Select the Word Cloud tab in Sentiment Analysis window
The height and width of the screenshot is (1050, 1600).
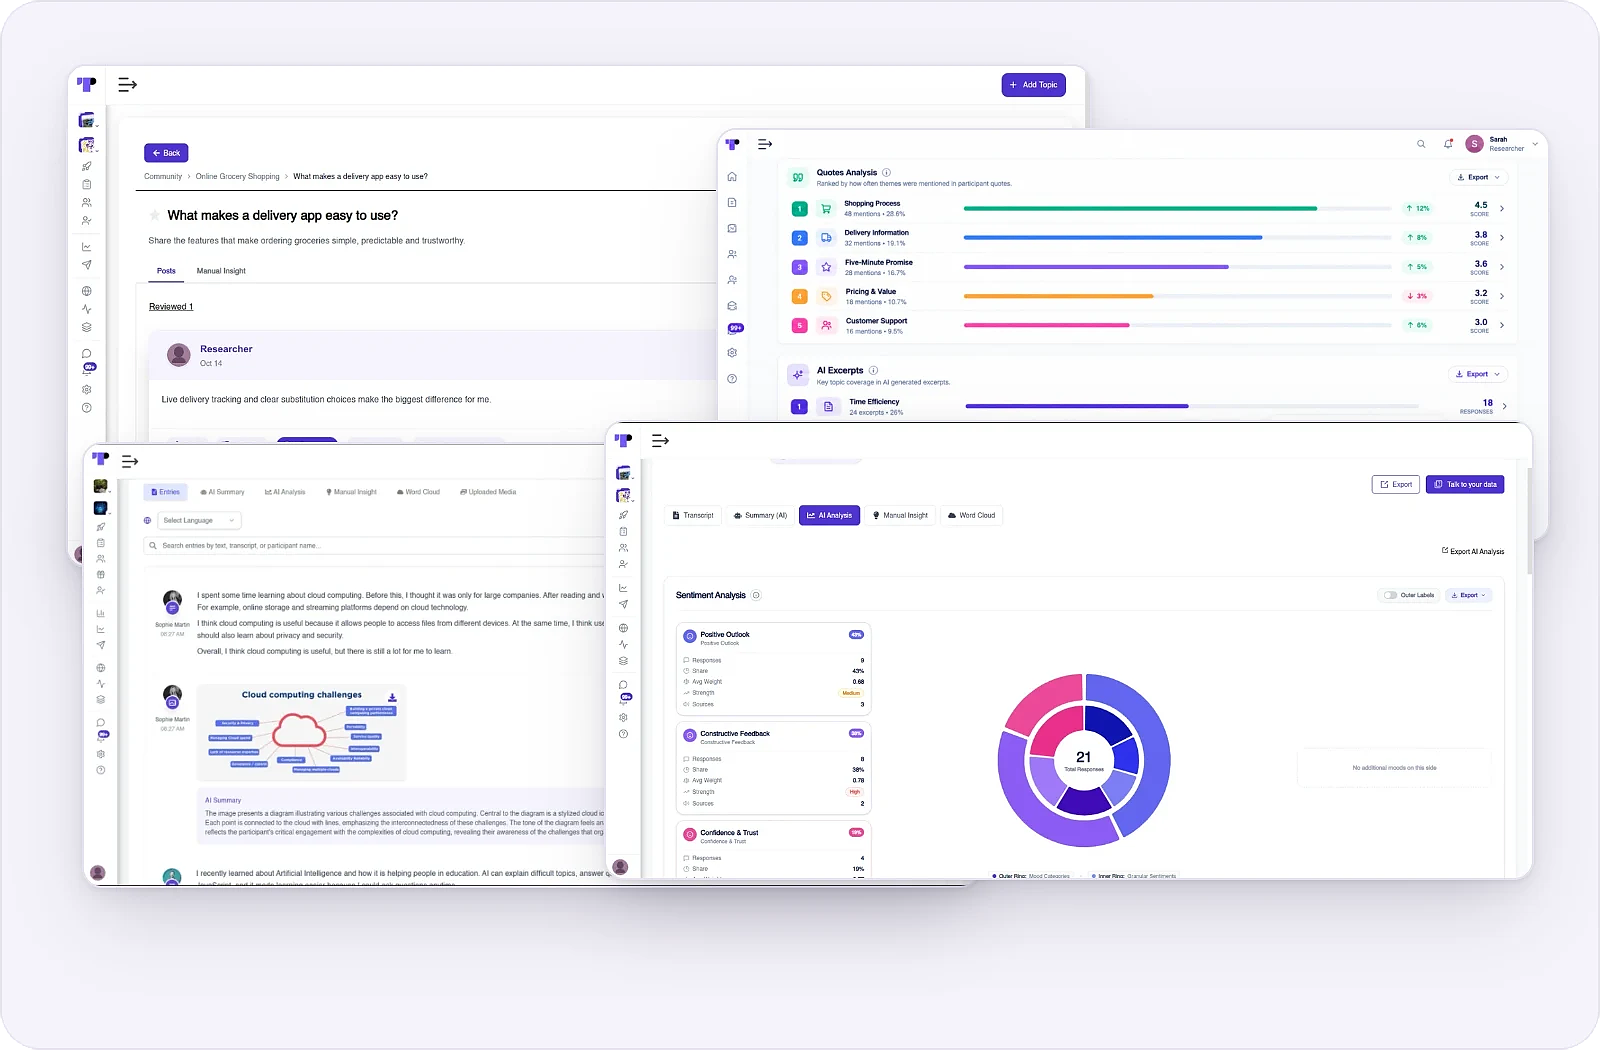[x=972, y=516]
